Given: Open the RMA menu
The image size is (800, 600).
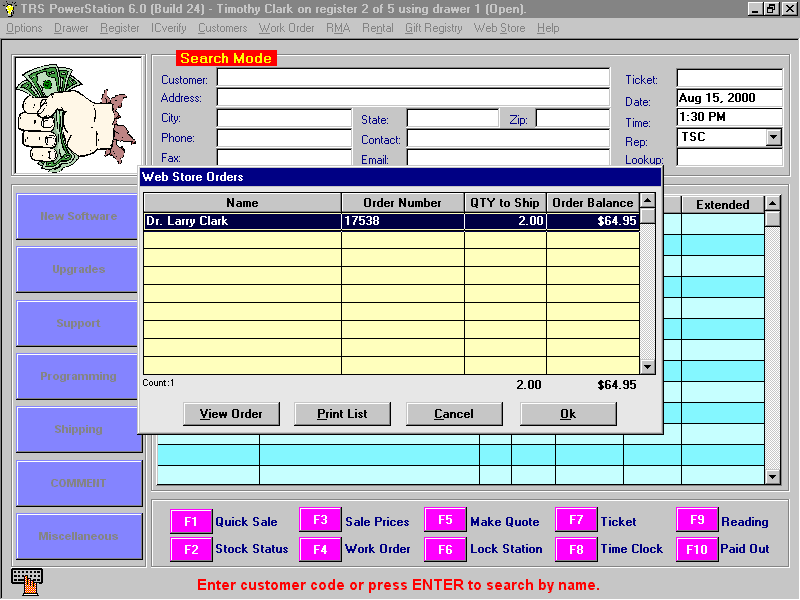Looking at the screenshot, I should tap(338, 28).
